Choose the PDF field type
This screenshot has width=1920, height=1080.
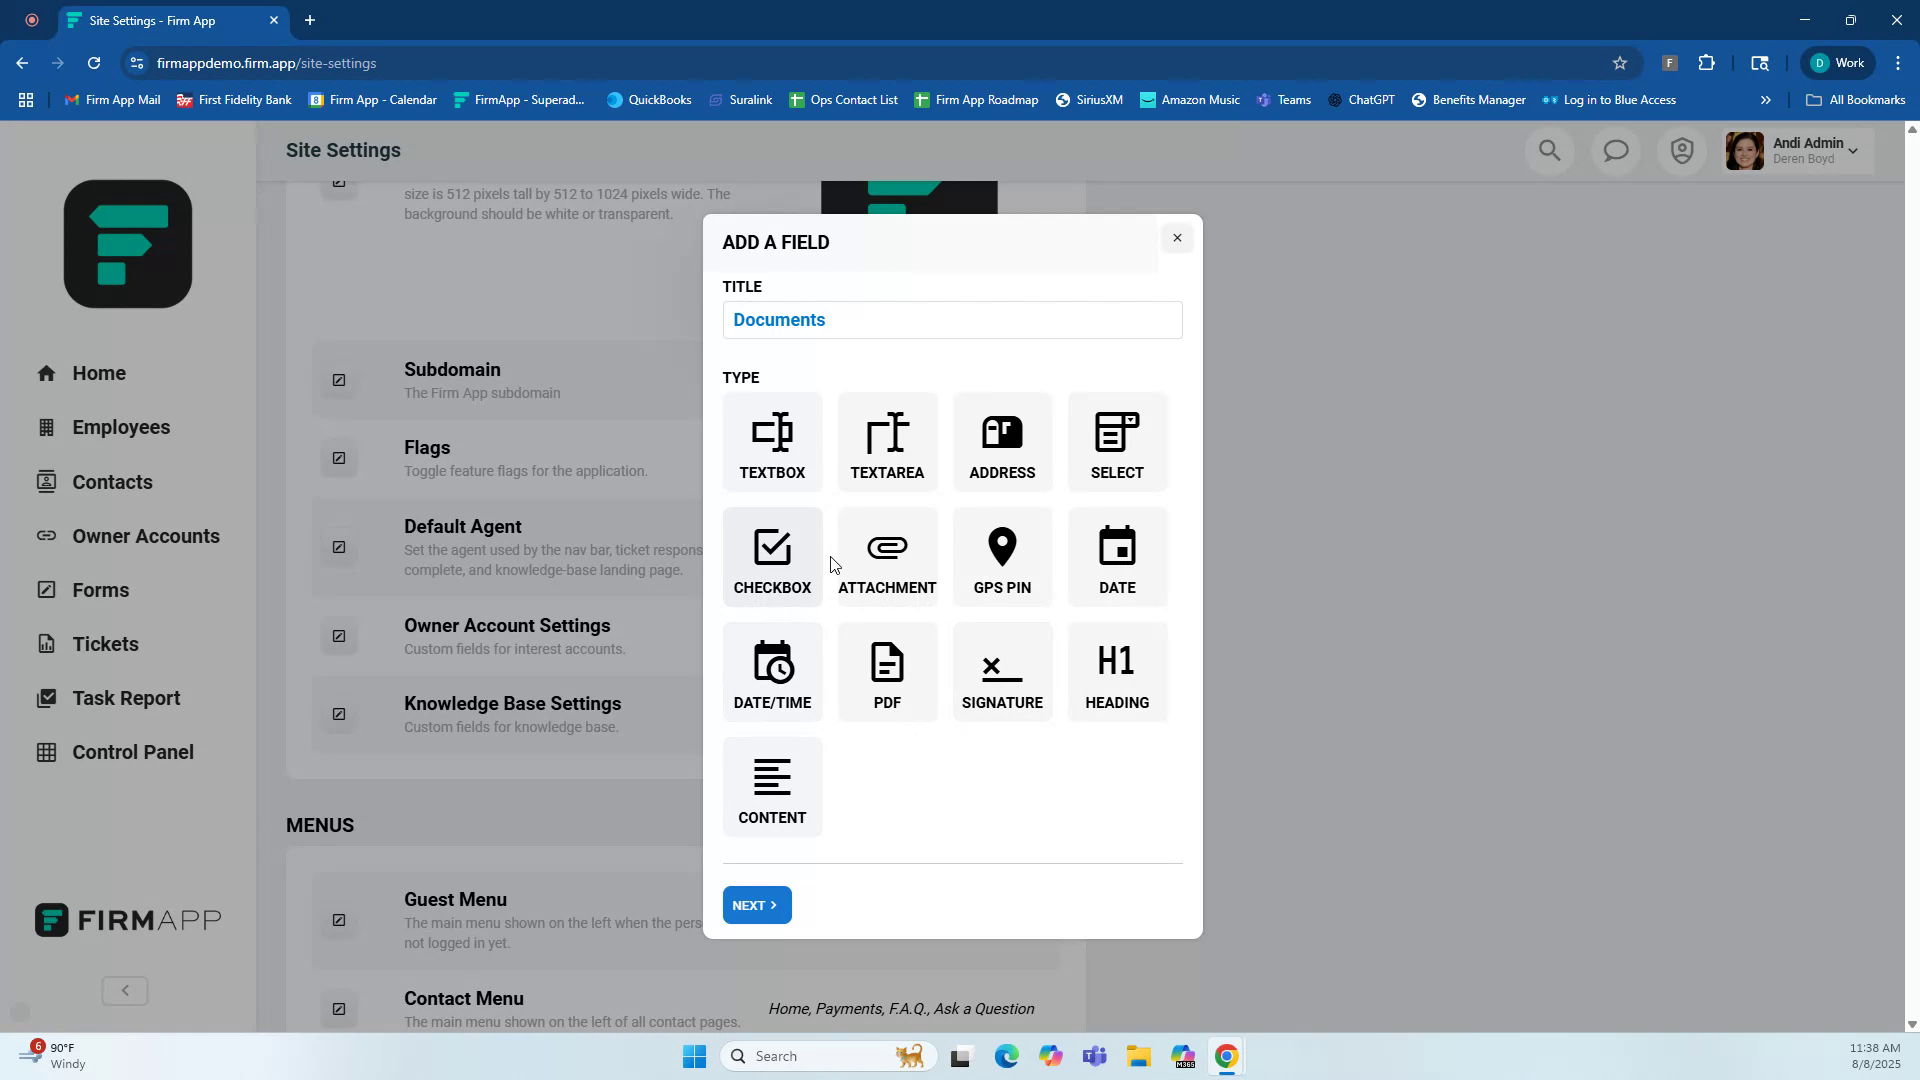click(886, 671)
